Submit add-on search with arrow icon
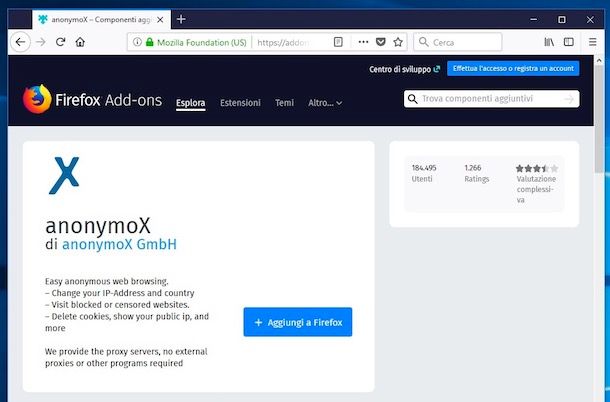Image resolution: width=610 pixels, height=402 pixels. (x=569, y=99)
